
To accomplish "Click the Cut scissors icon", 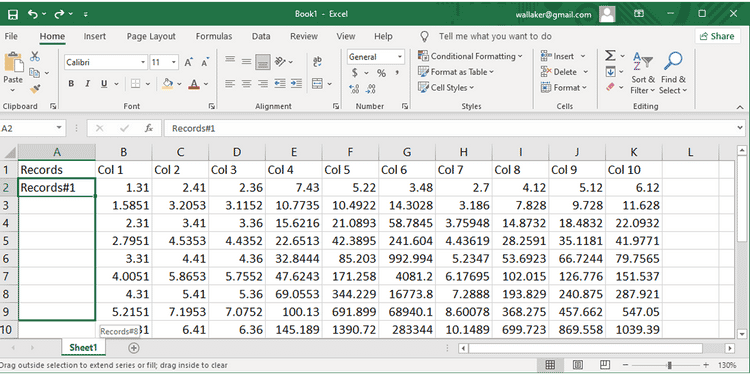I will [35, 56].
